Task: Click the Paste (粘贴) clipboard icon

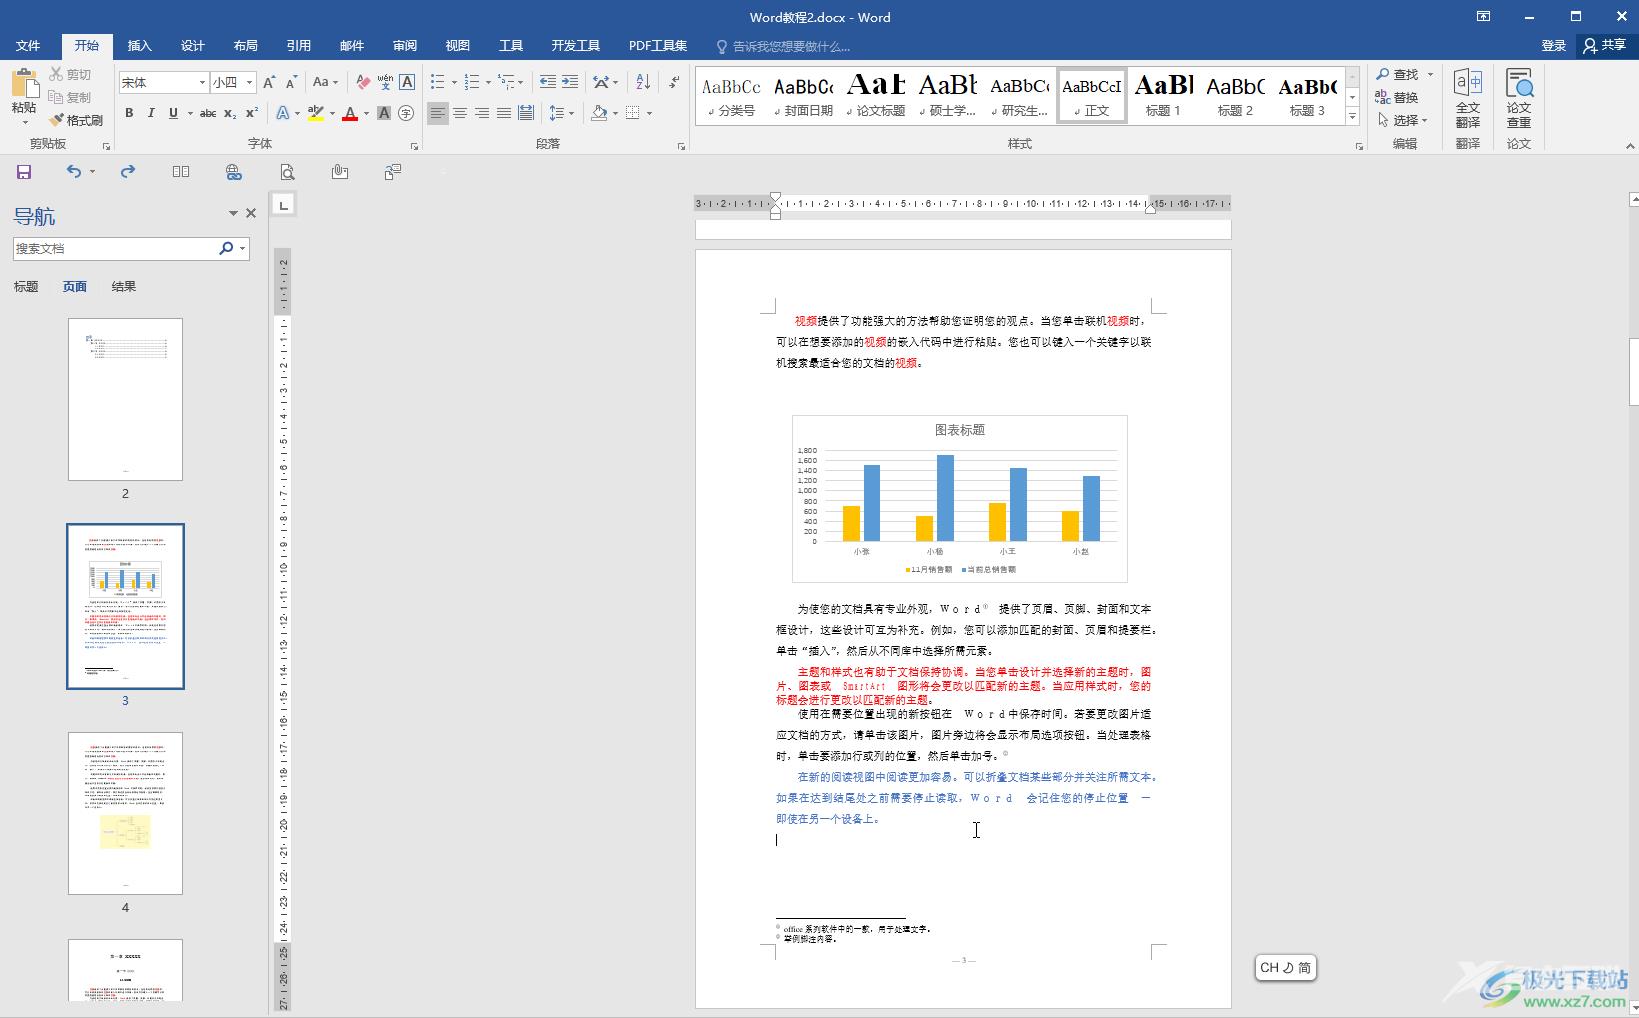Action: coord(24,84)
